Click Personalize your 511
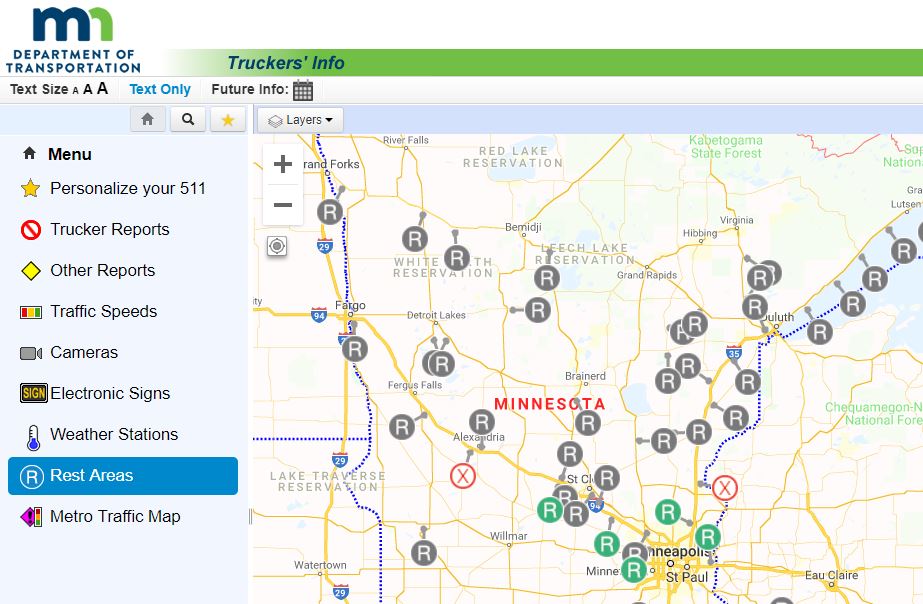This screenshot has width=923, height=604. pyautogui.click(x=128, y=188)
